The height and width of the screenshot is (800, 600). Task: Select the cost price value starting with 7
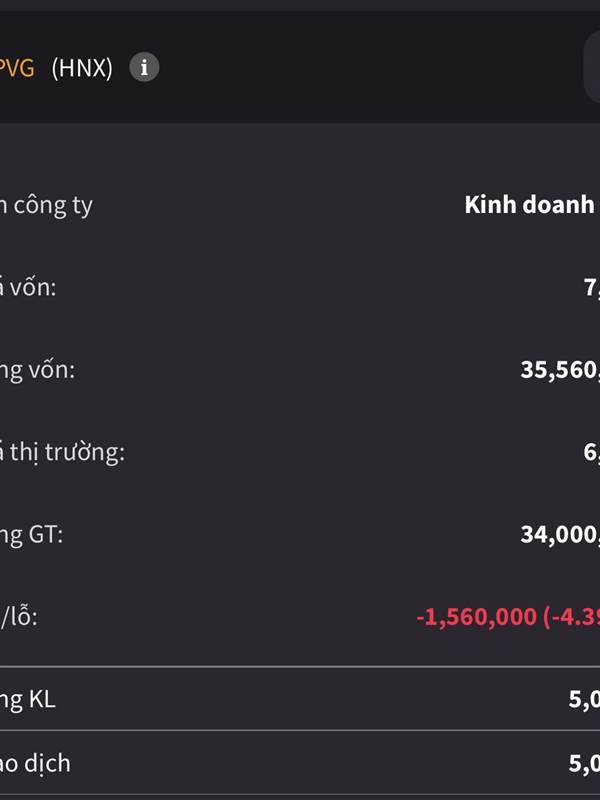[591, 288]
